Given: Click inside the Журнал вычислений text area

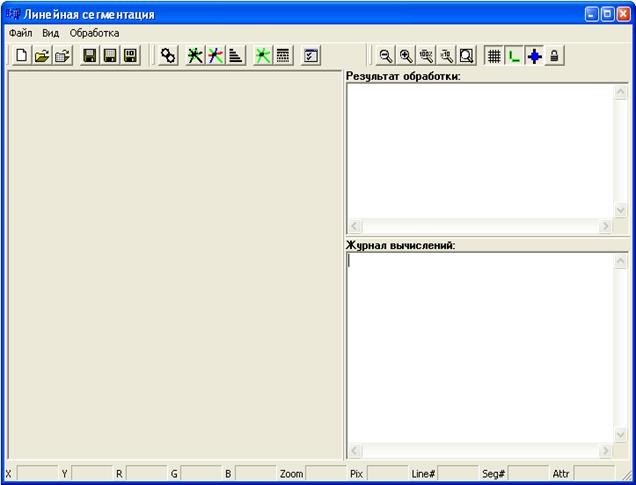Looking at the screenshot, I should pos(481,348).
